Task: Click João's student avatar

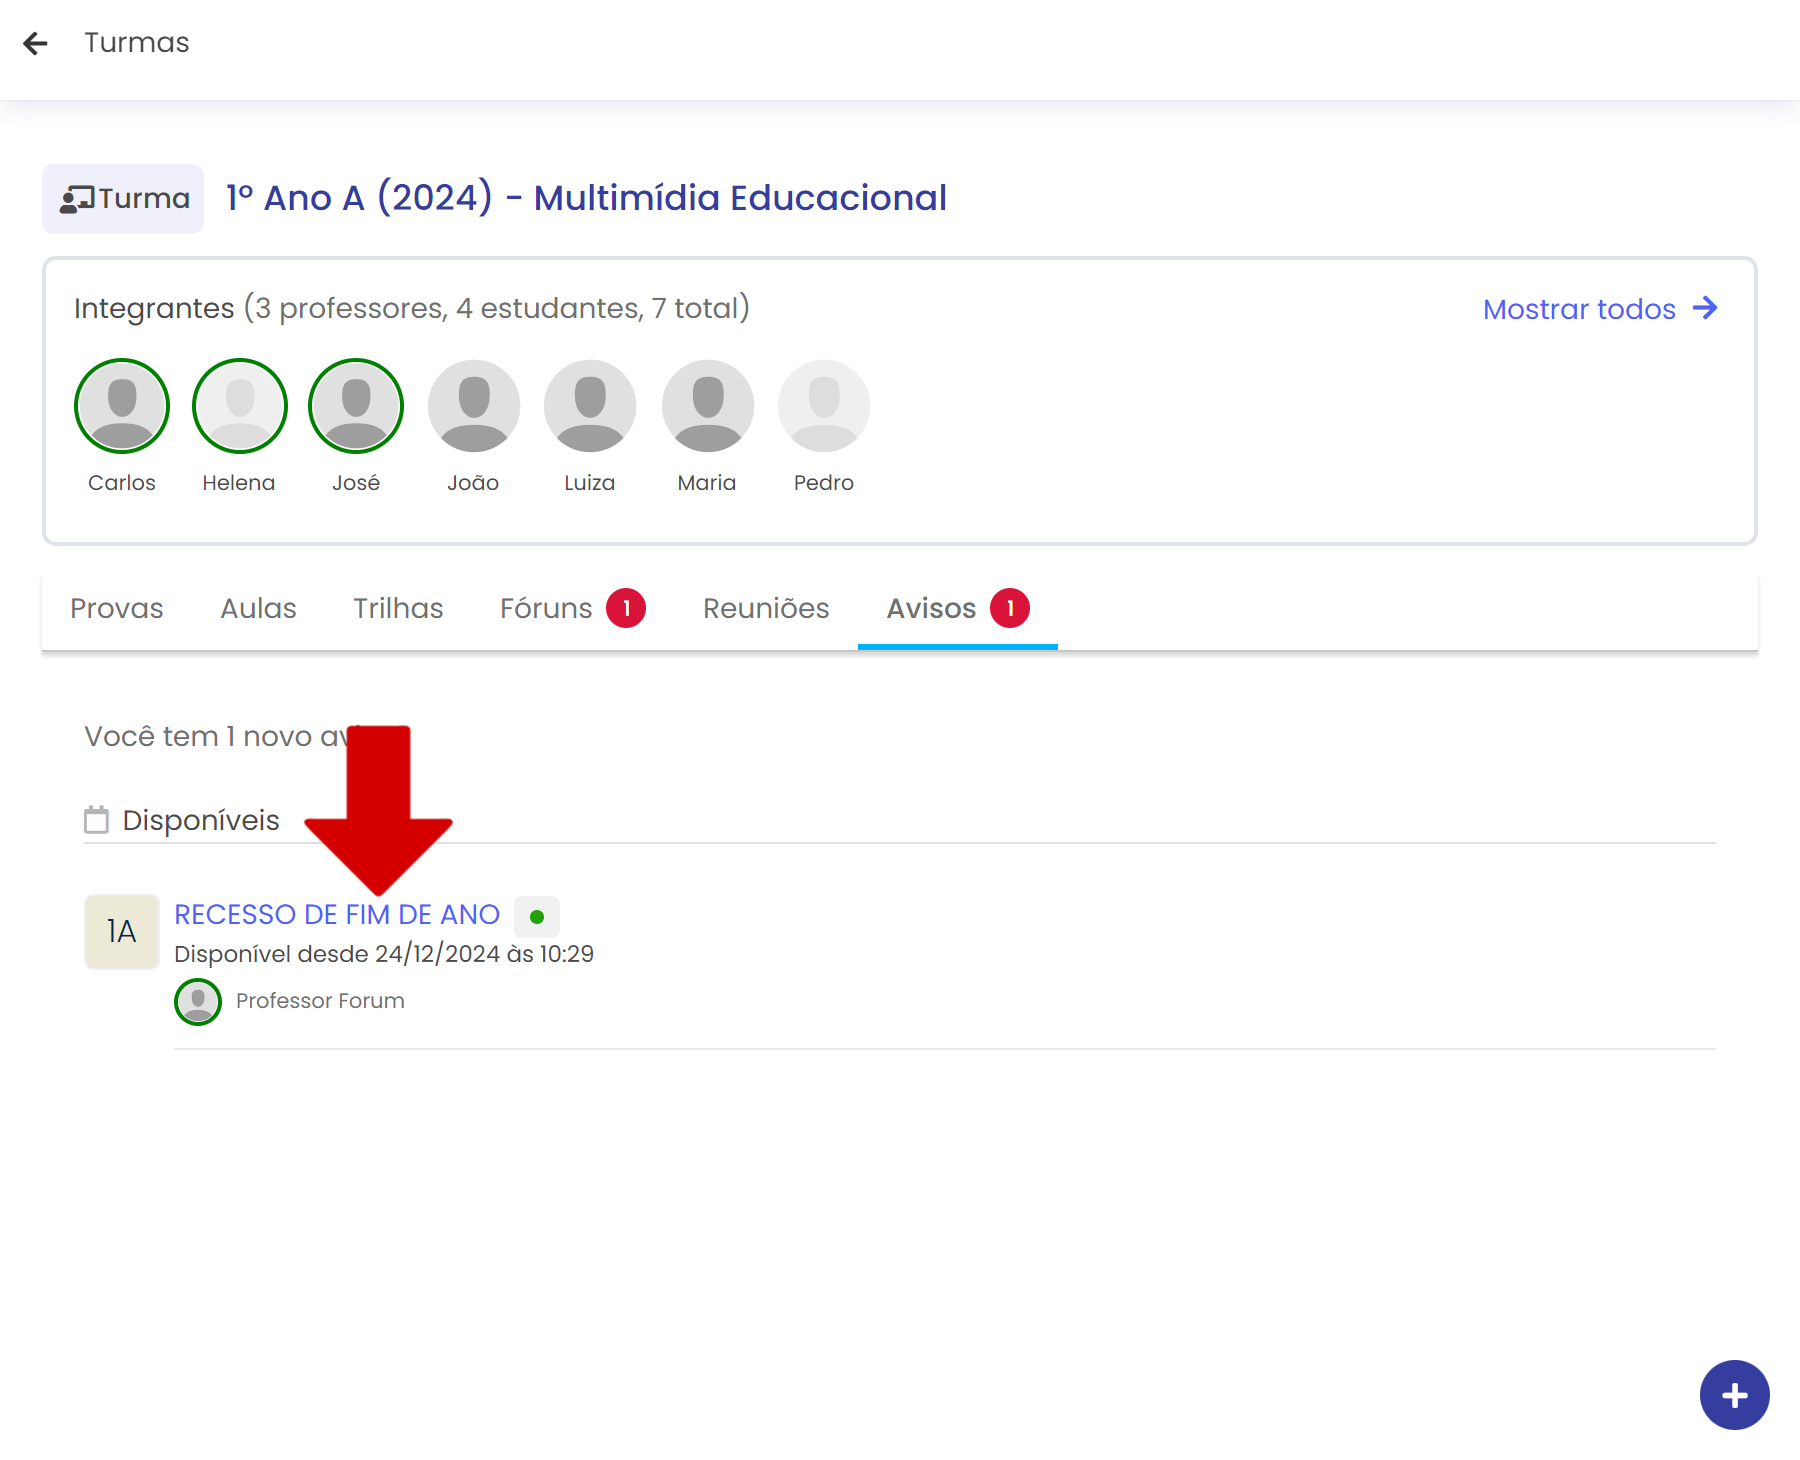Action: click(473, 406)
